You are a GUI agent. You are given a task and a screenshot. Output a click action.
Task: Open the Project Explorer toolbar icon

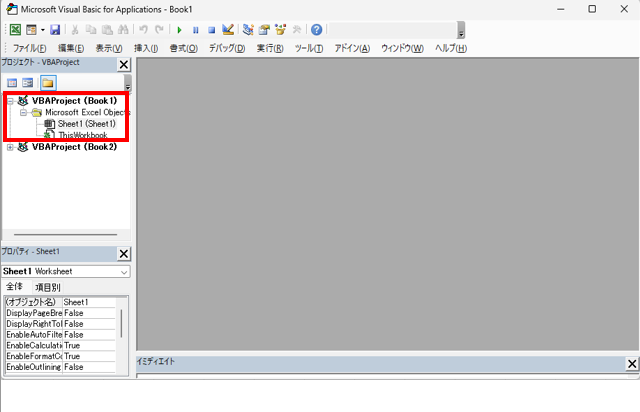point(248,30)
